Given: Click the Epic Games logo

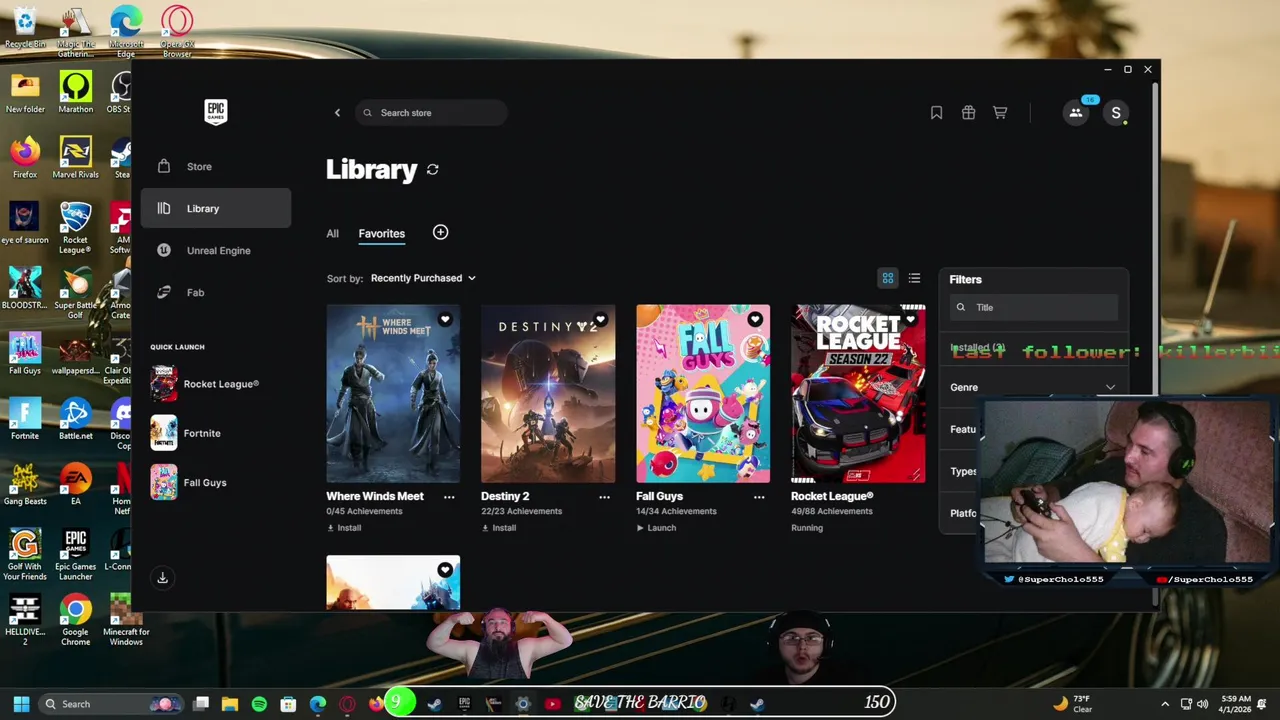Looking at the screenshot, I should click(216, 112).
